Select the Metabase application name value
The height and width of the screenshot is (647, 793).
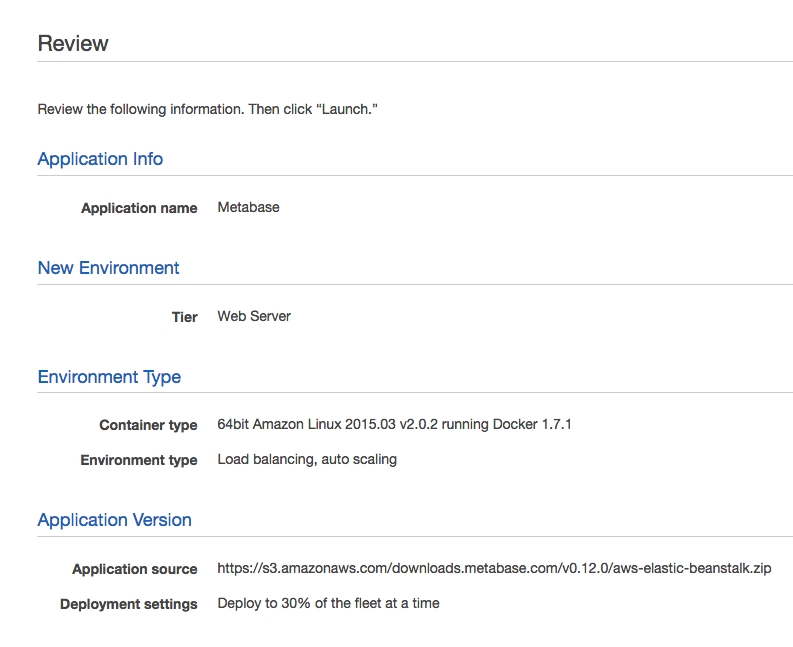[x=248, y=207]
